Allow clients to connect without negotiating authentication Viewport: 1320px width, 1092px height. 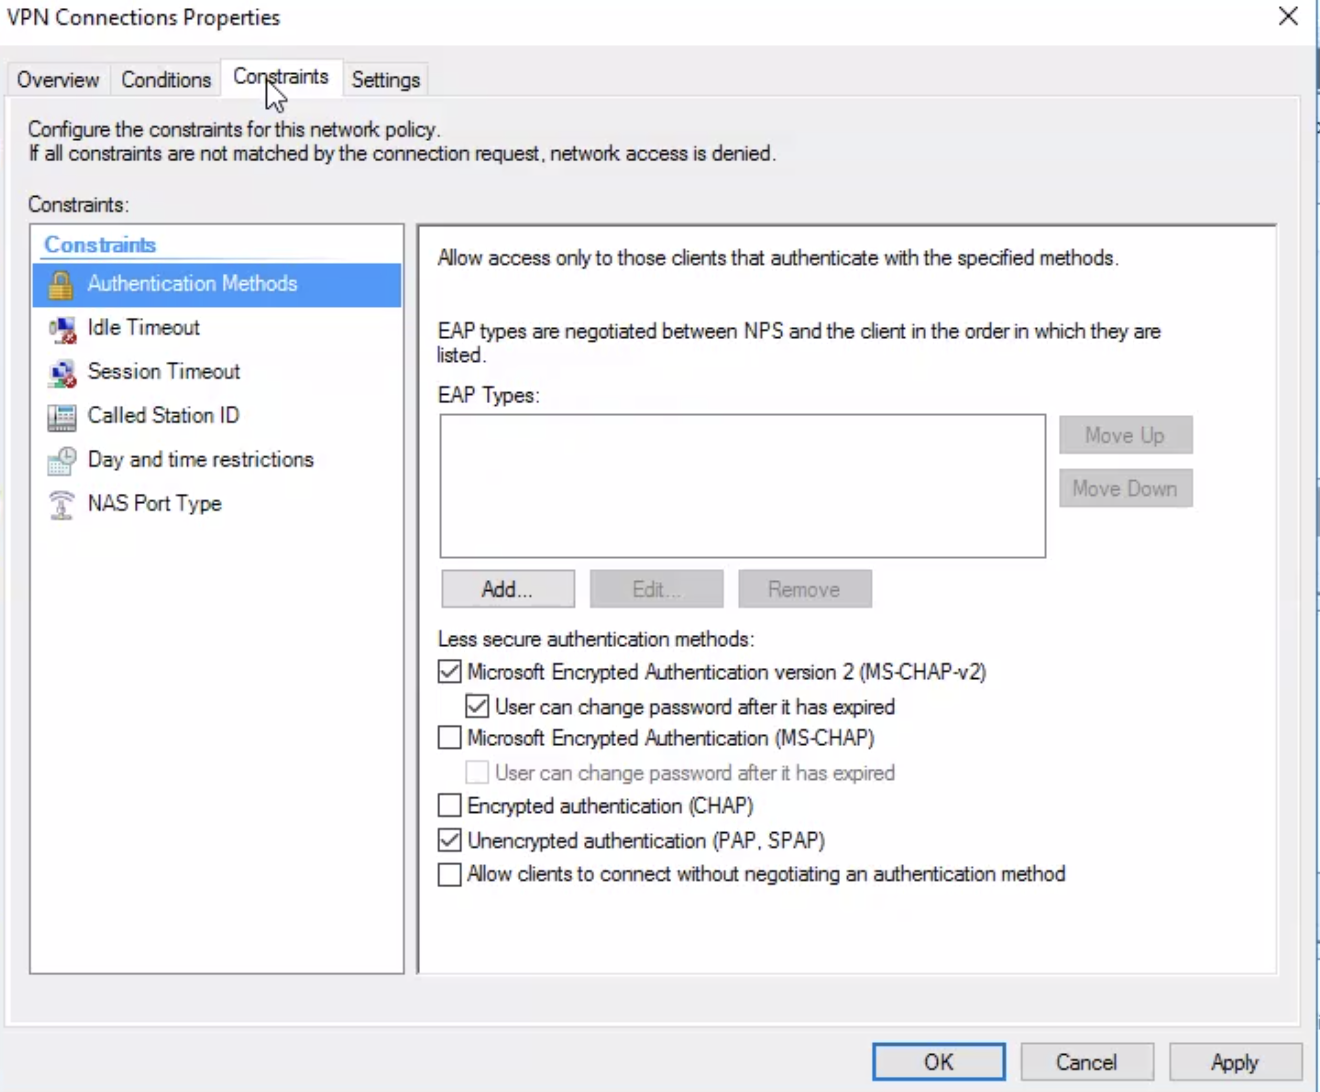[x=449, y=874]
